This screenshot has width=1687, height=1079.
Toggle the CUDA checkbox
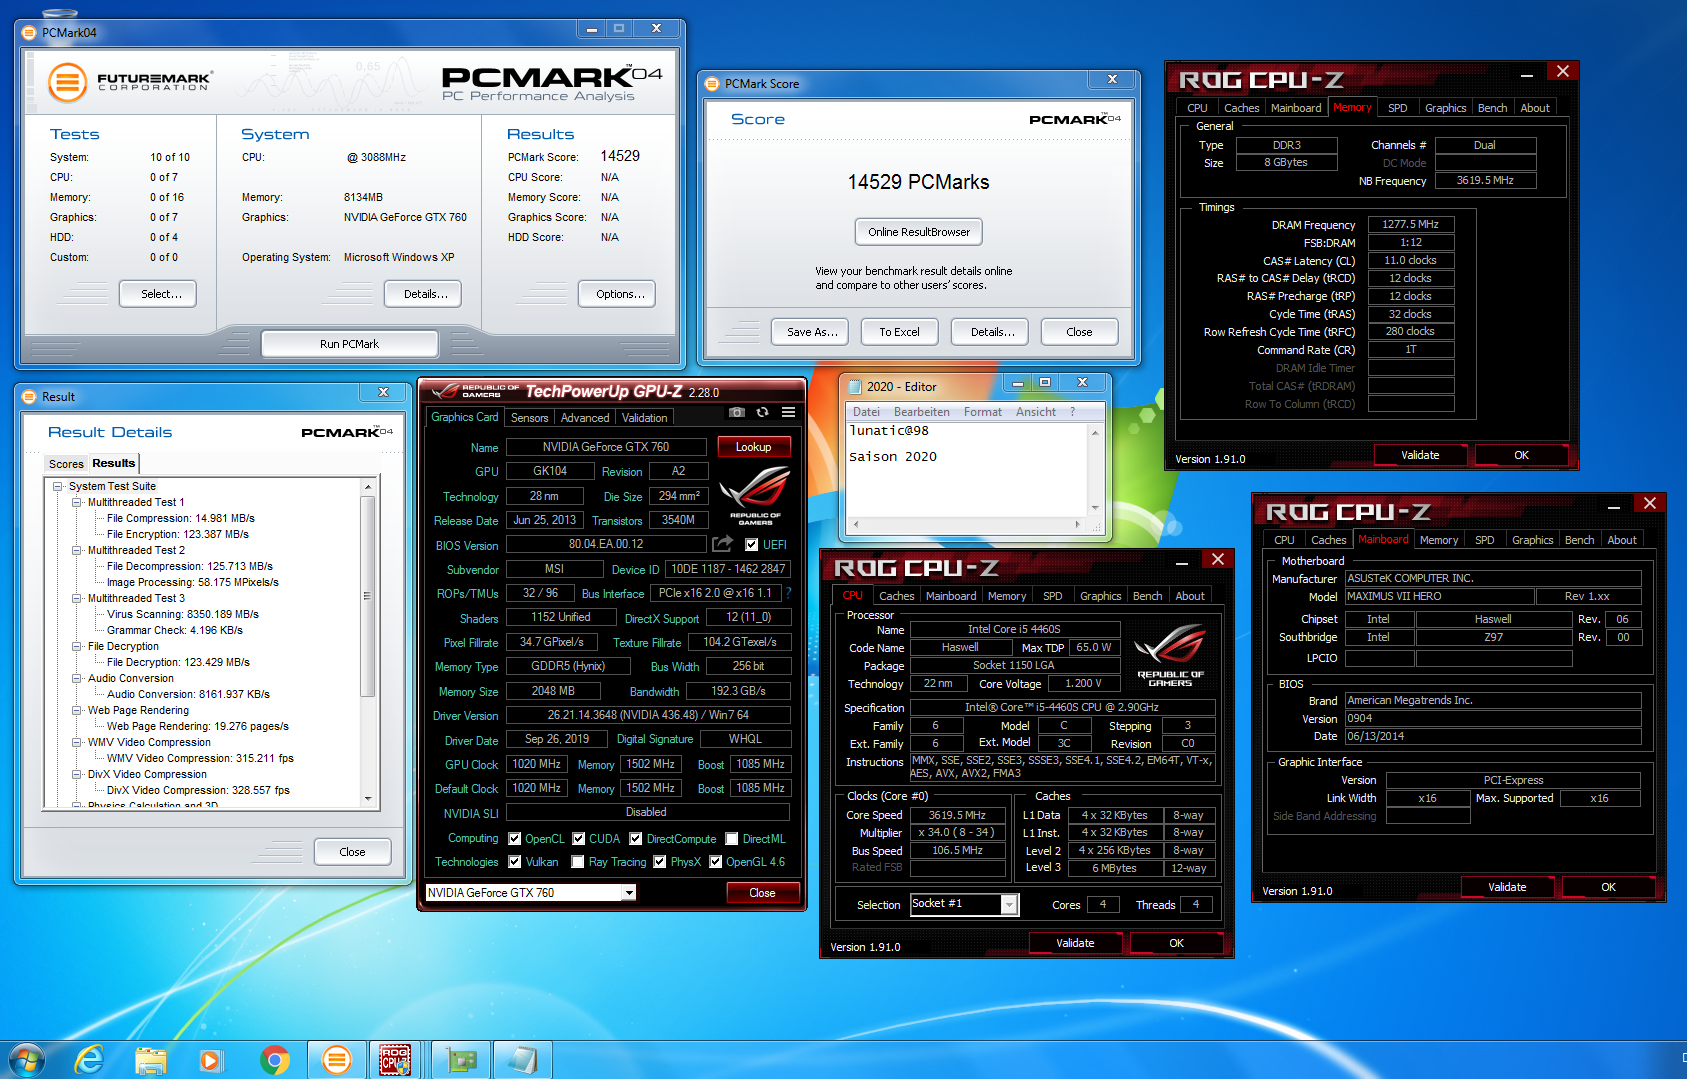pyautogui.click(x=578, y=839)
